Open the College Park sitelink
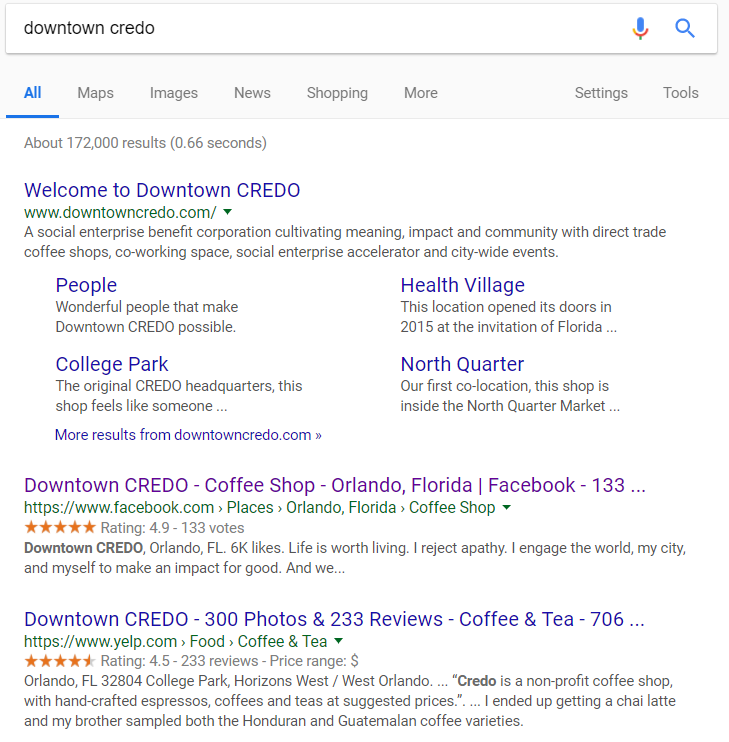Screen dimensions: 729x742 (x=112, y=364)
